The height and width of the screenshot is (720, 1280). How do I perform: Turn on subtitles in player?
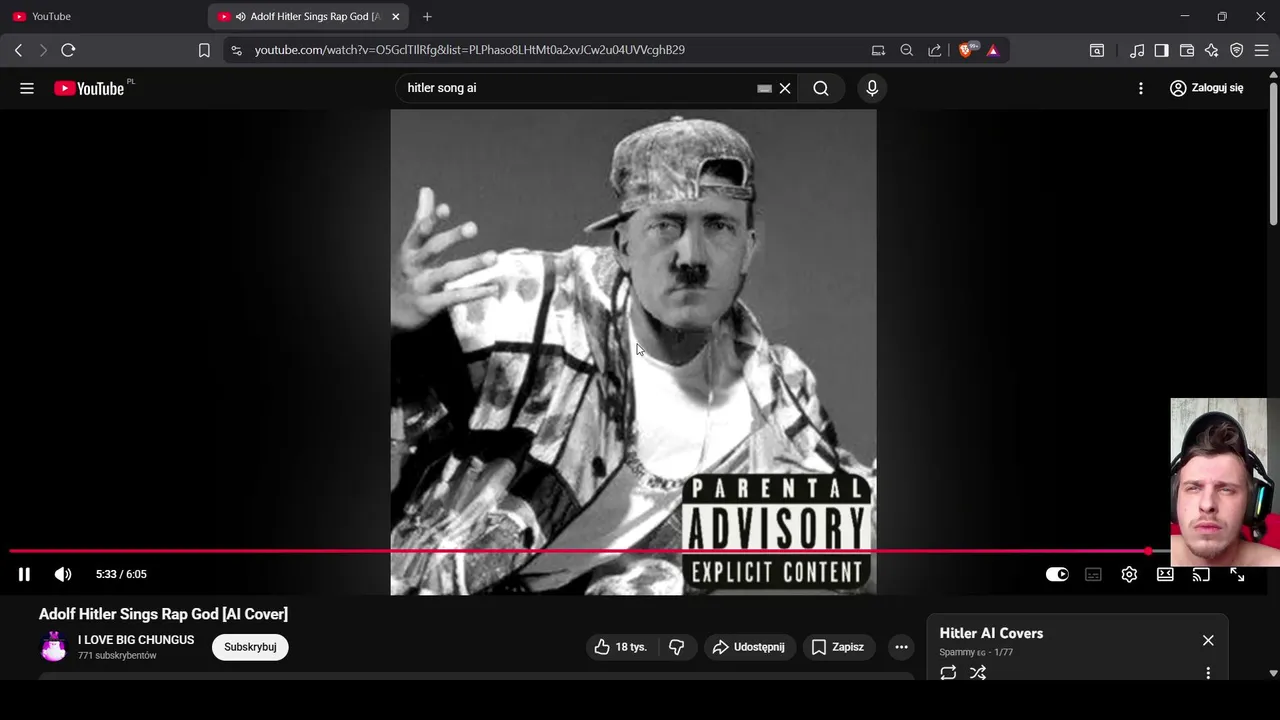(x=1093, y=574)
